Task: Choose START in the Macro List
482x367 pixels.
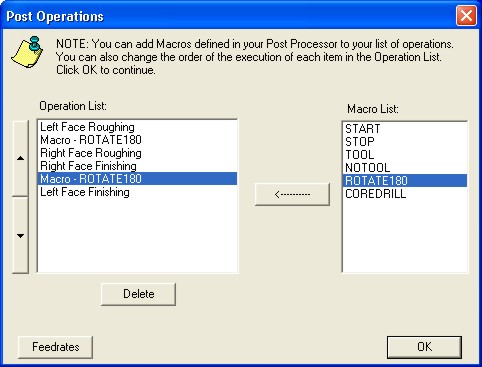Action: coord(405,129)
